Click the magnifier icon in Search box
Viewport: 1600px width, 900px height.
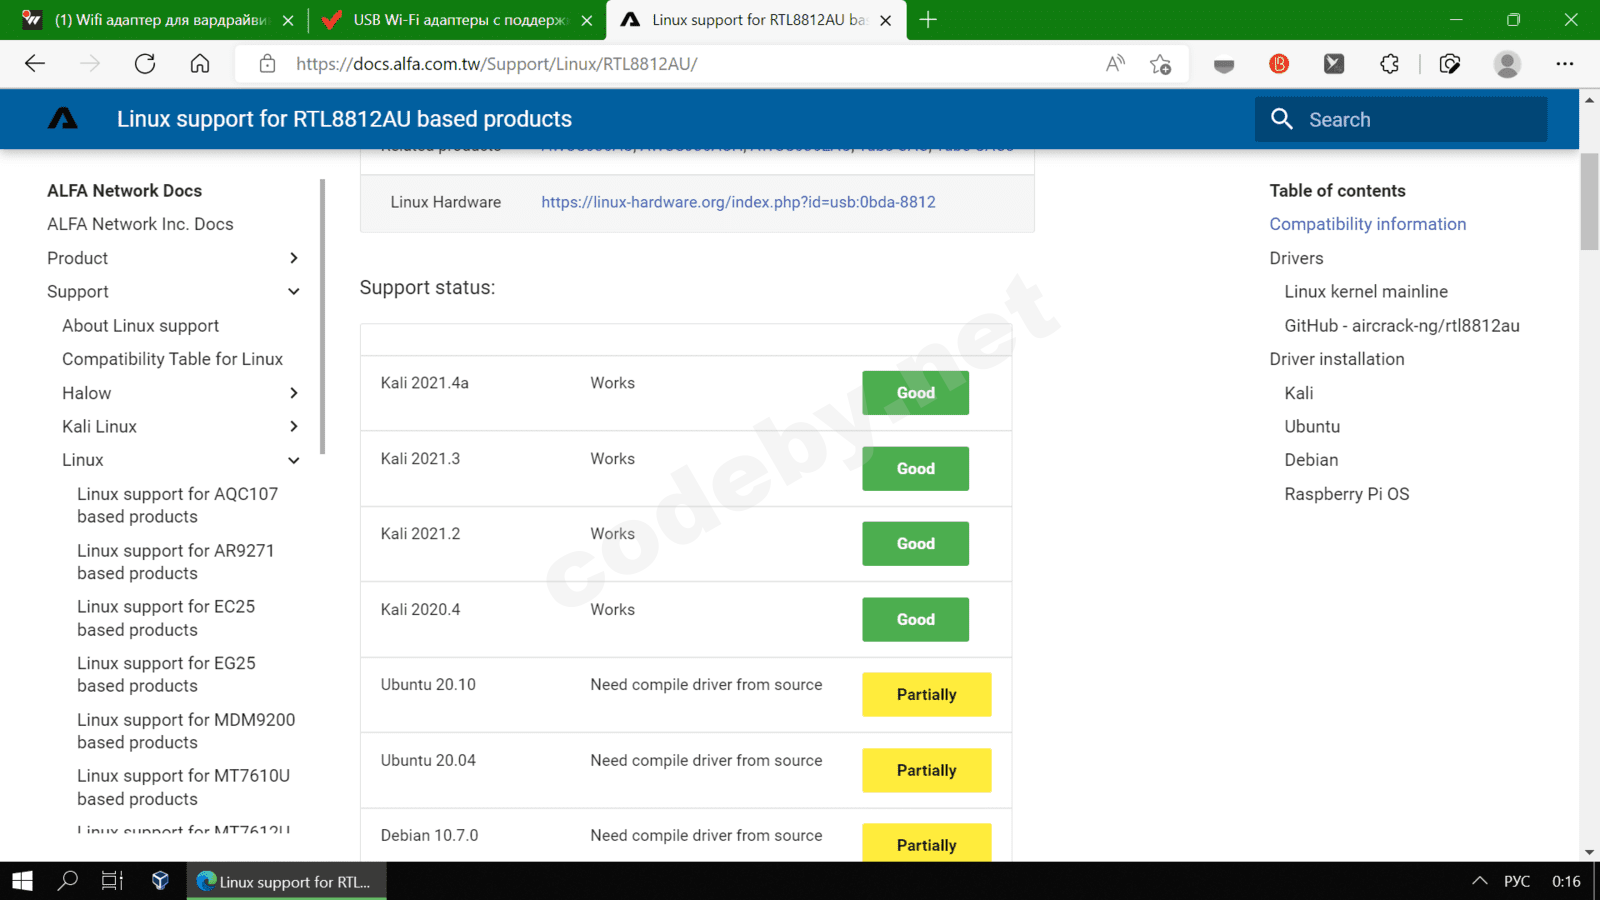click(x=1282, y=119)
